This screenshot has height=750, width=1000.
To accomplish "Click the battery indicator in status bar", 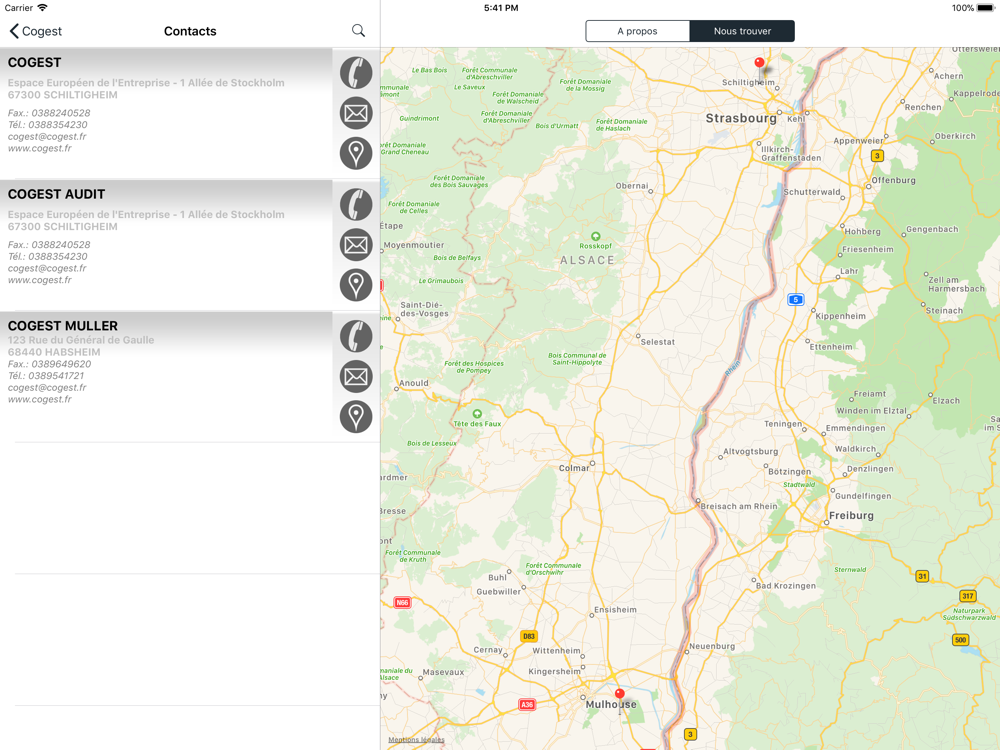I will 985,8.
